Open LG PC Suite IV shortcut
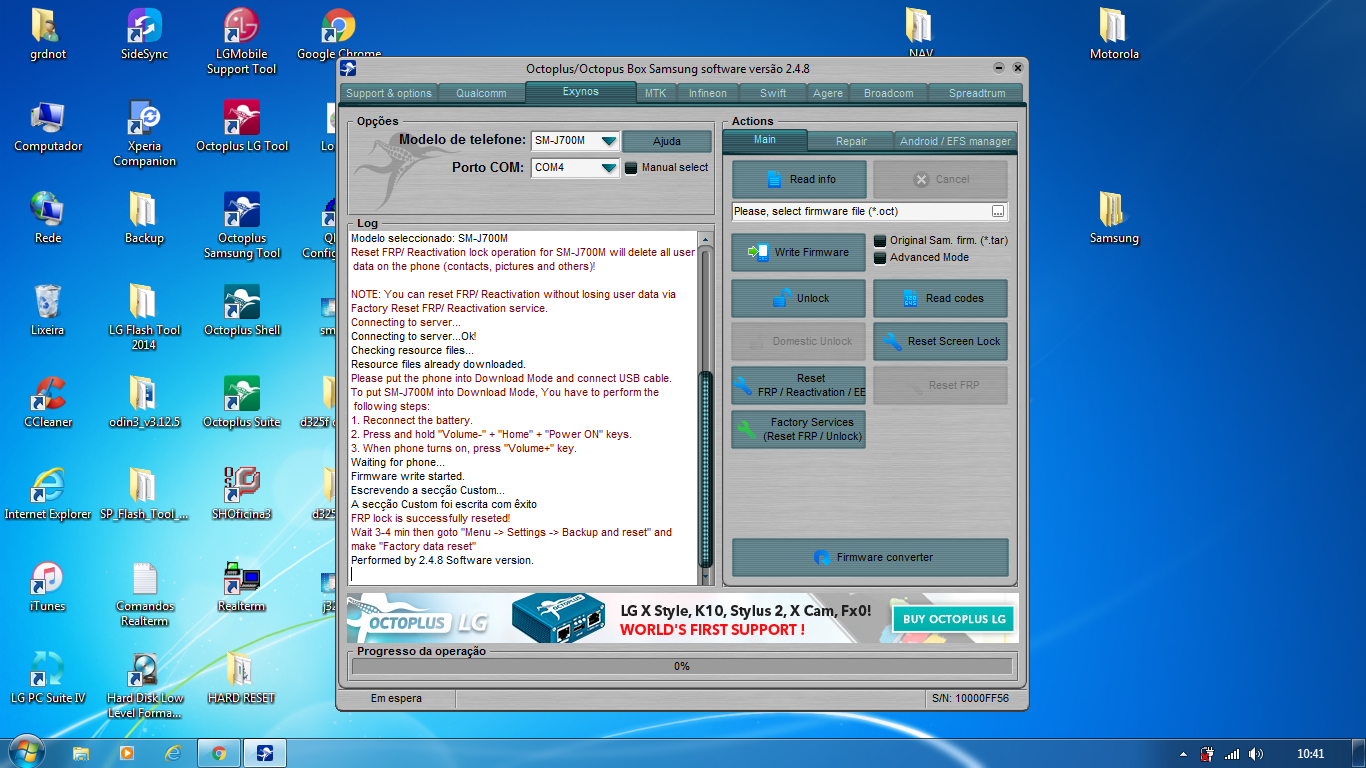 coord(48,678)
